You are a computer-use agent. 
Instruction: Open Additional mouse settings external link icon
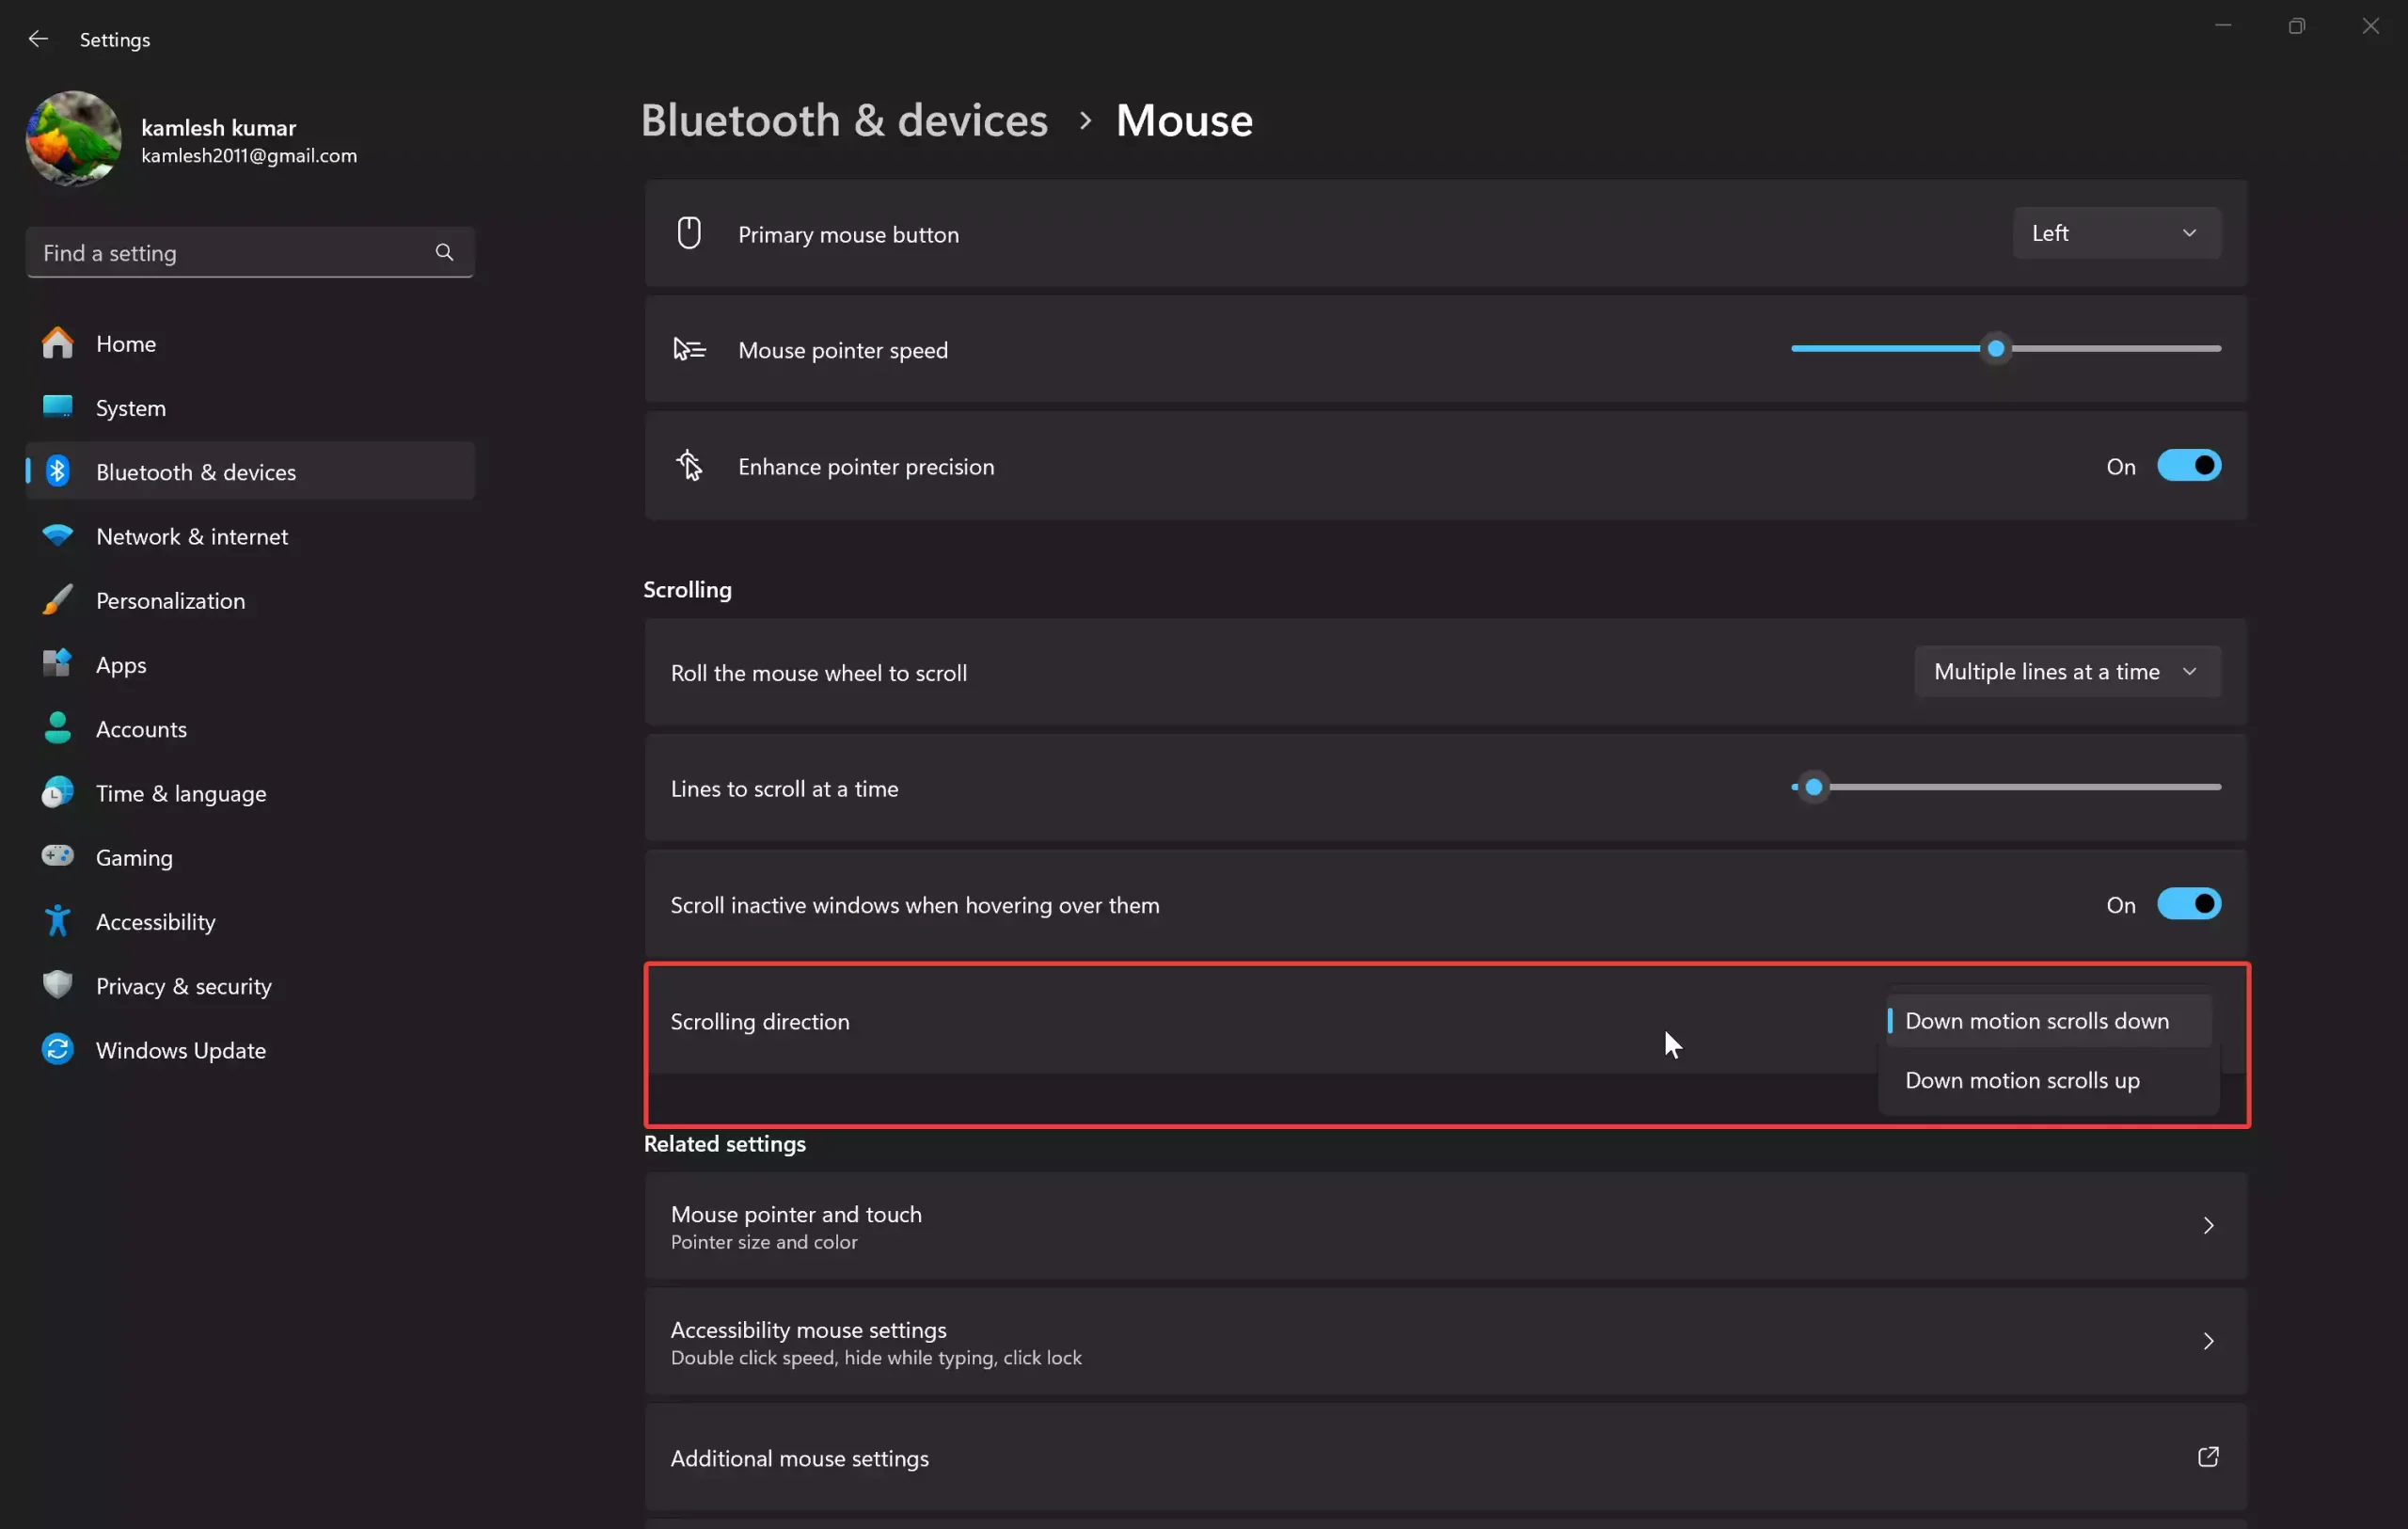click(2207, 1457)
